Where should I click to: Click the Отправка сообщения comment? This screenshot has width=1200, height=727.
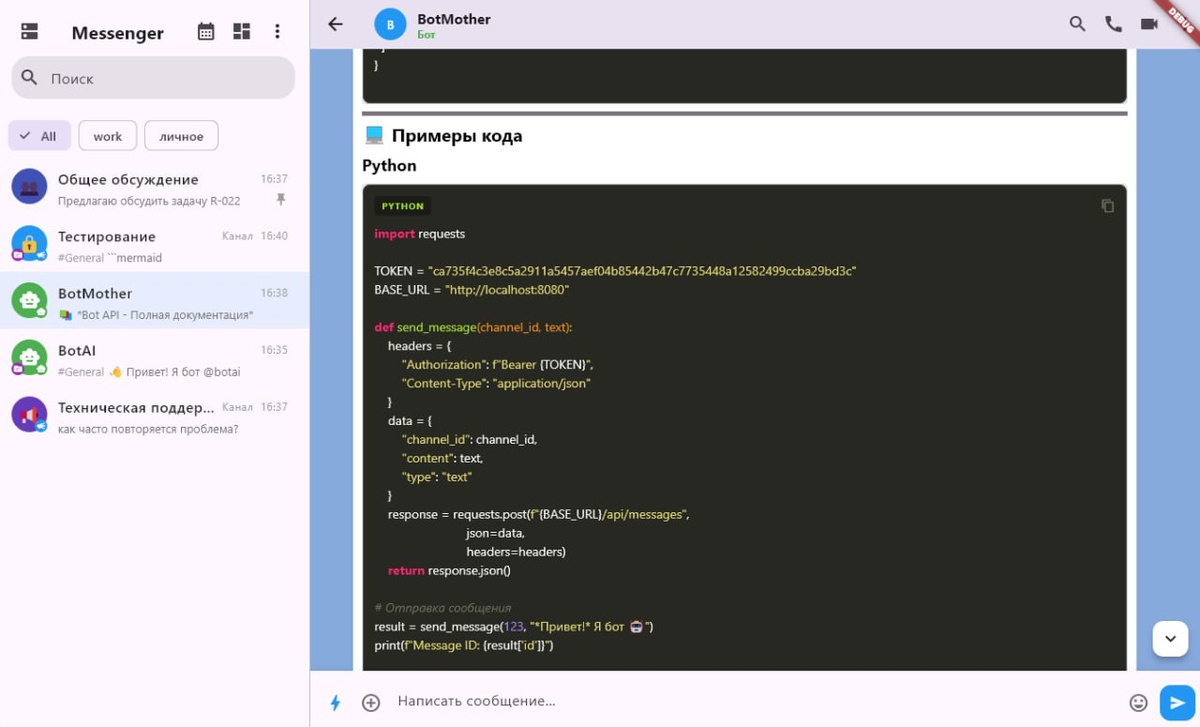click(443, 608)
